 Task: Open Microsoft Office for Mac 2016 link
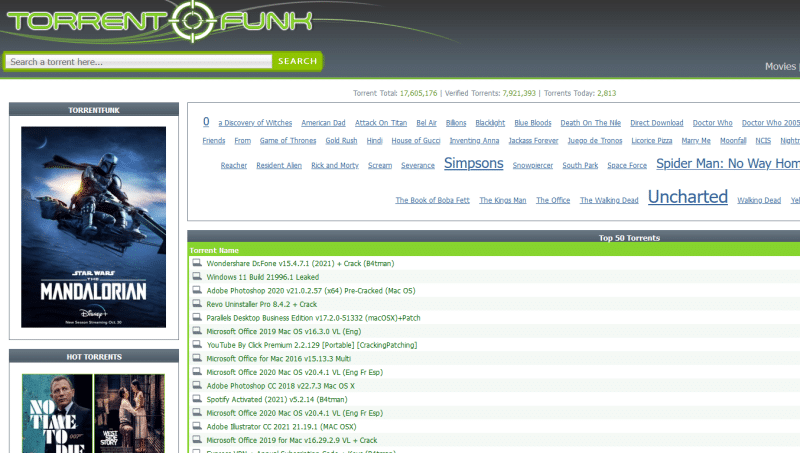279,359
